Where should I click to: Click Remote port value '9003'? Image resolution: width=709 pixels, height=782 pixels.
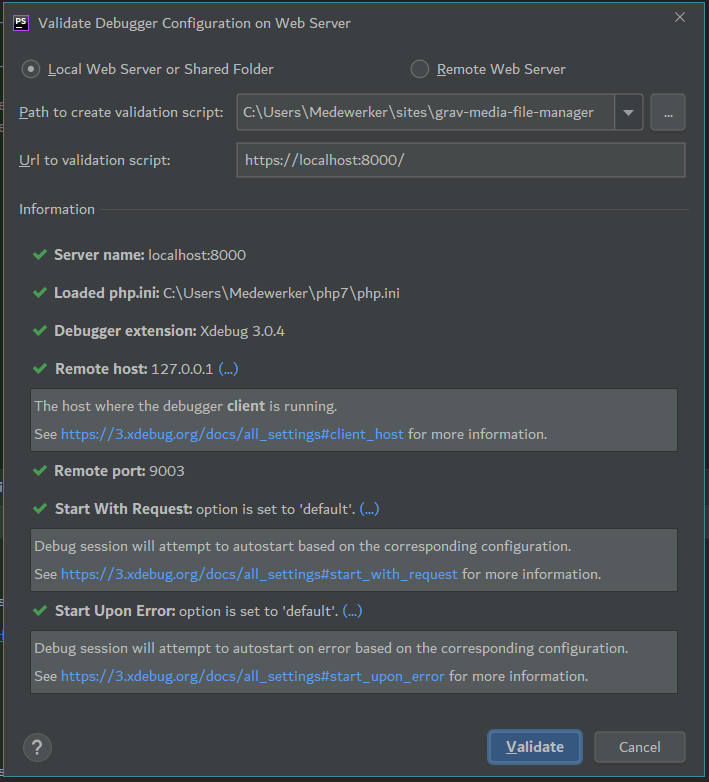(x=167, y=471)
